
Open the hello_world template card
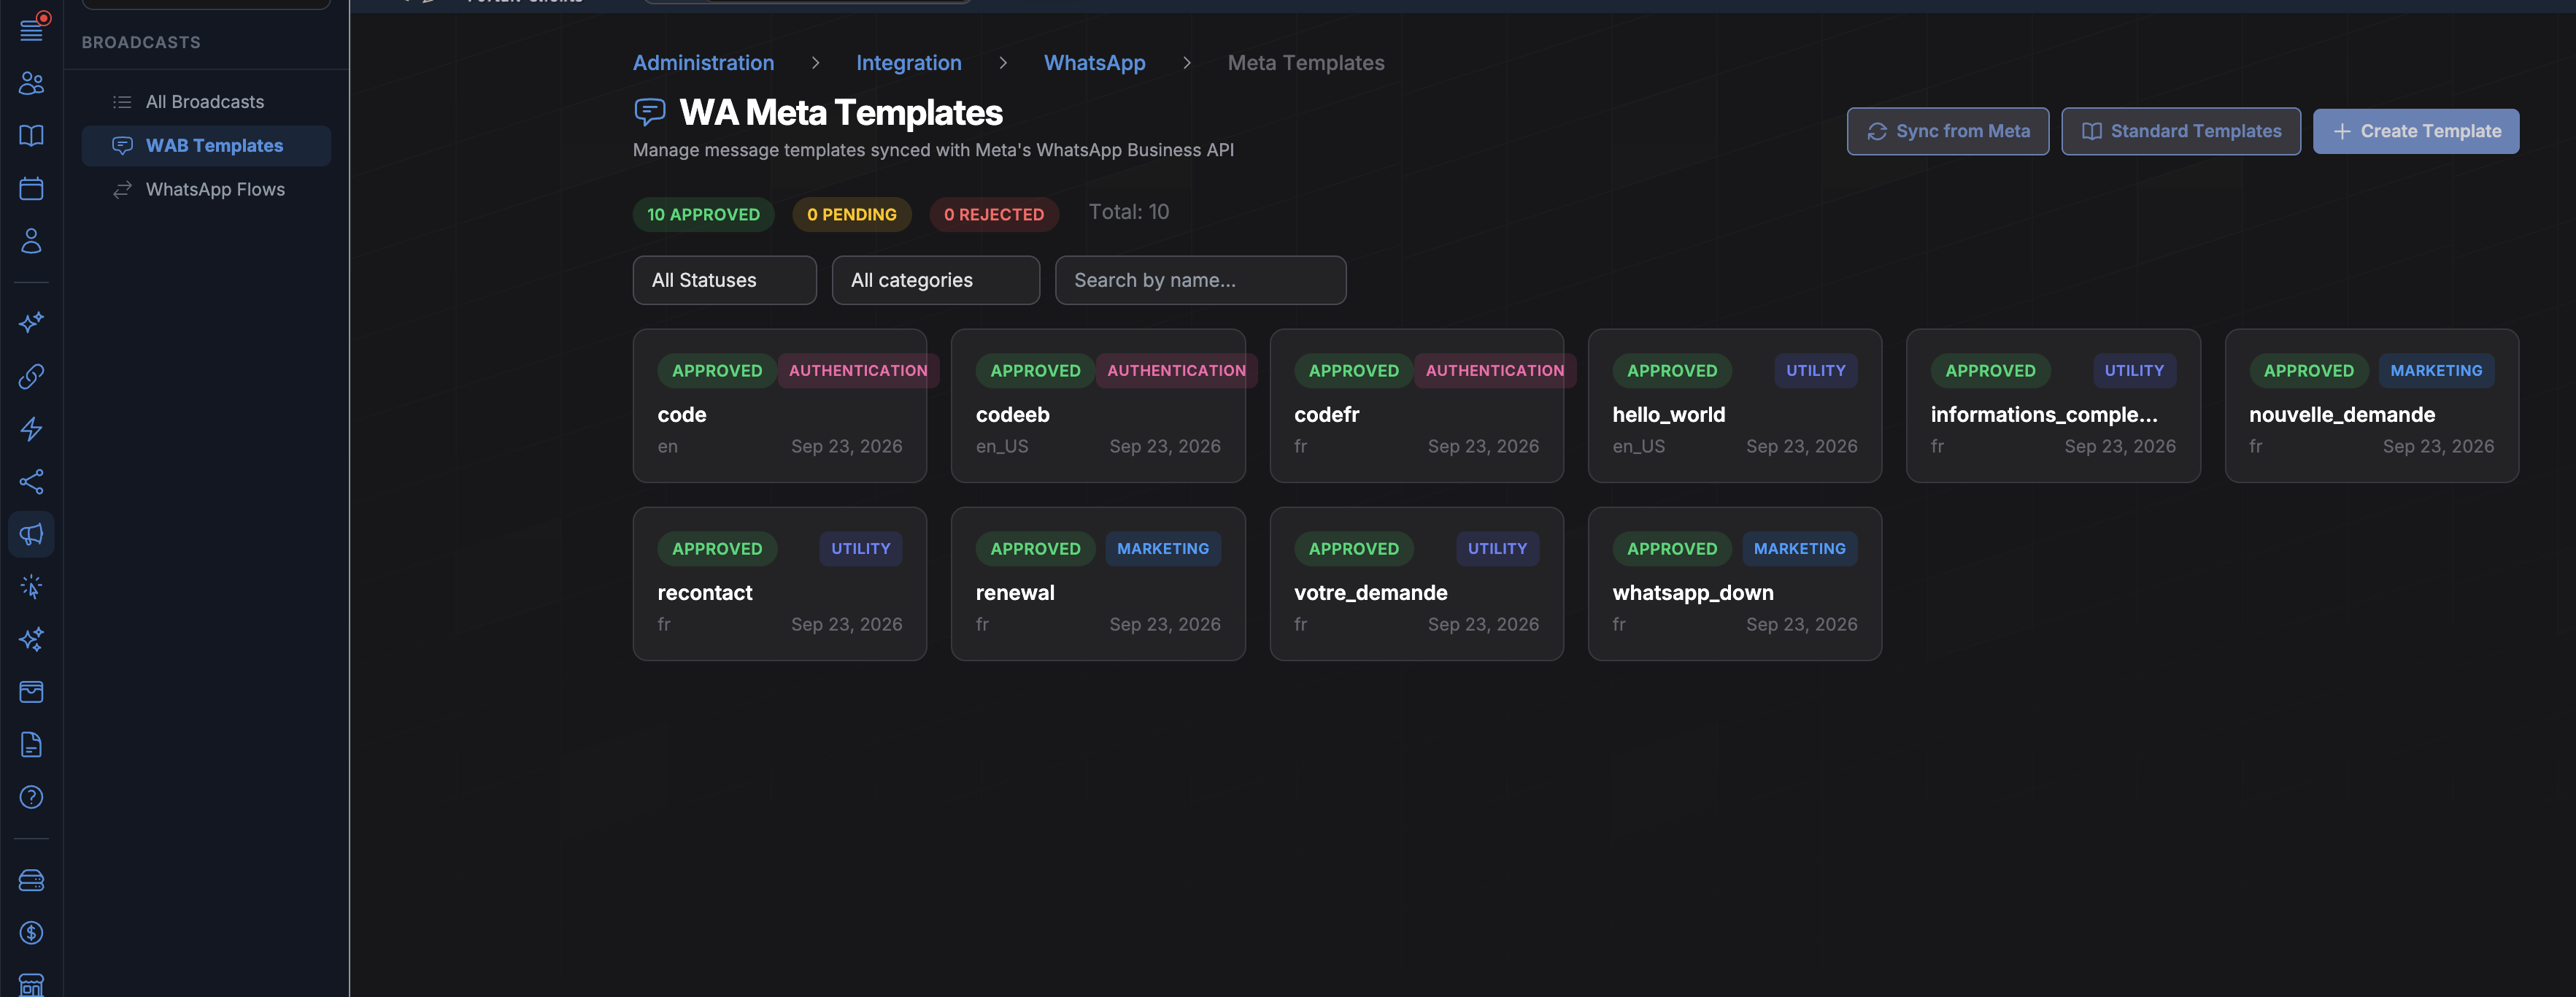[1734, 406]
